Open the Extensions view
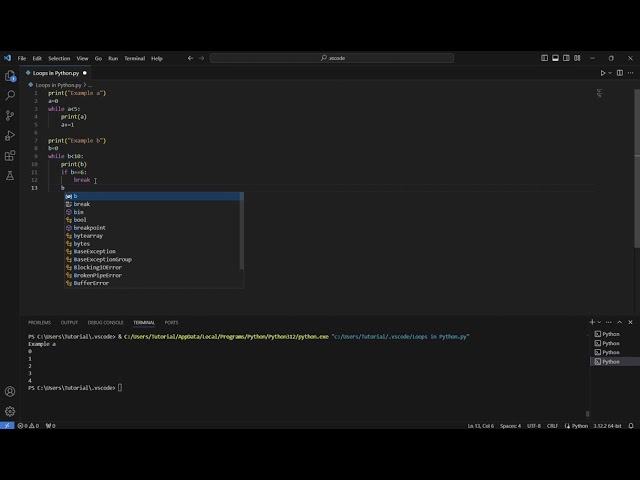This screenshot has width=640, height=480. pos(10,156)
